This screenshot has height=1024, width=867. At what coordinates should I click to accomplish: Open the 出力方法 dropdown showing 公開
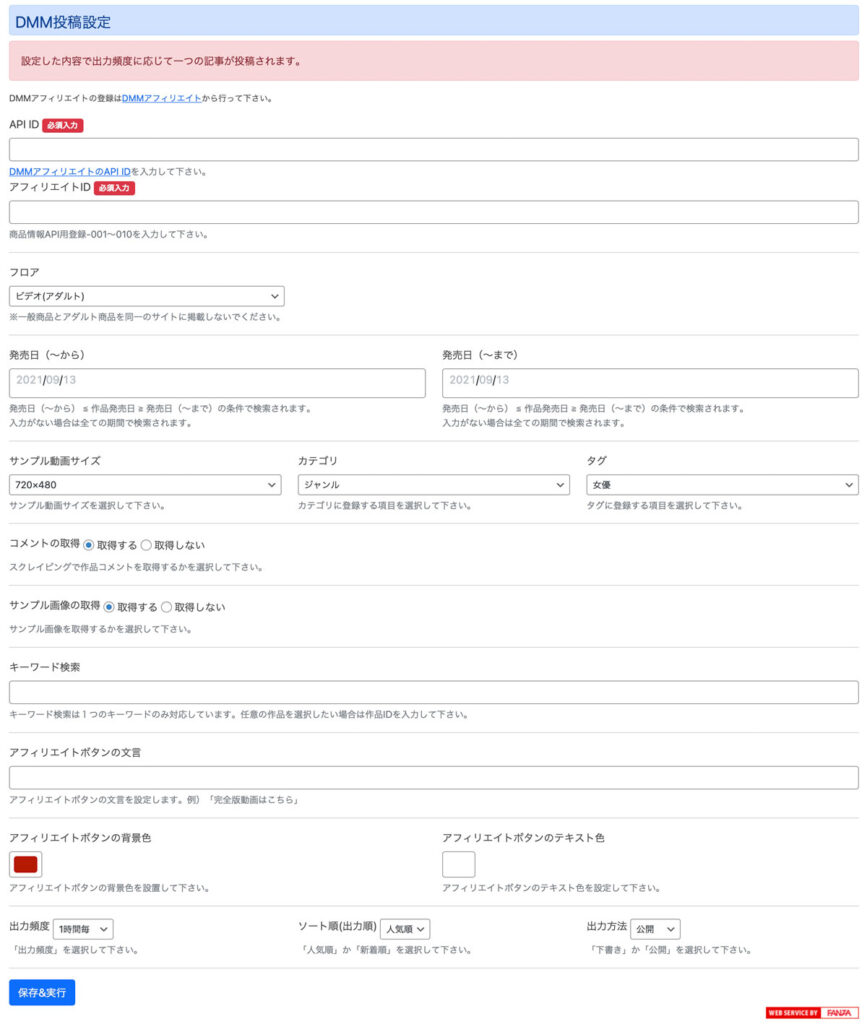655,929
